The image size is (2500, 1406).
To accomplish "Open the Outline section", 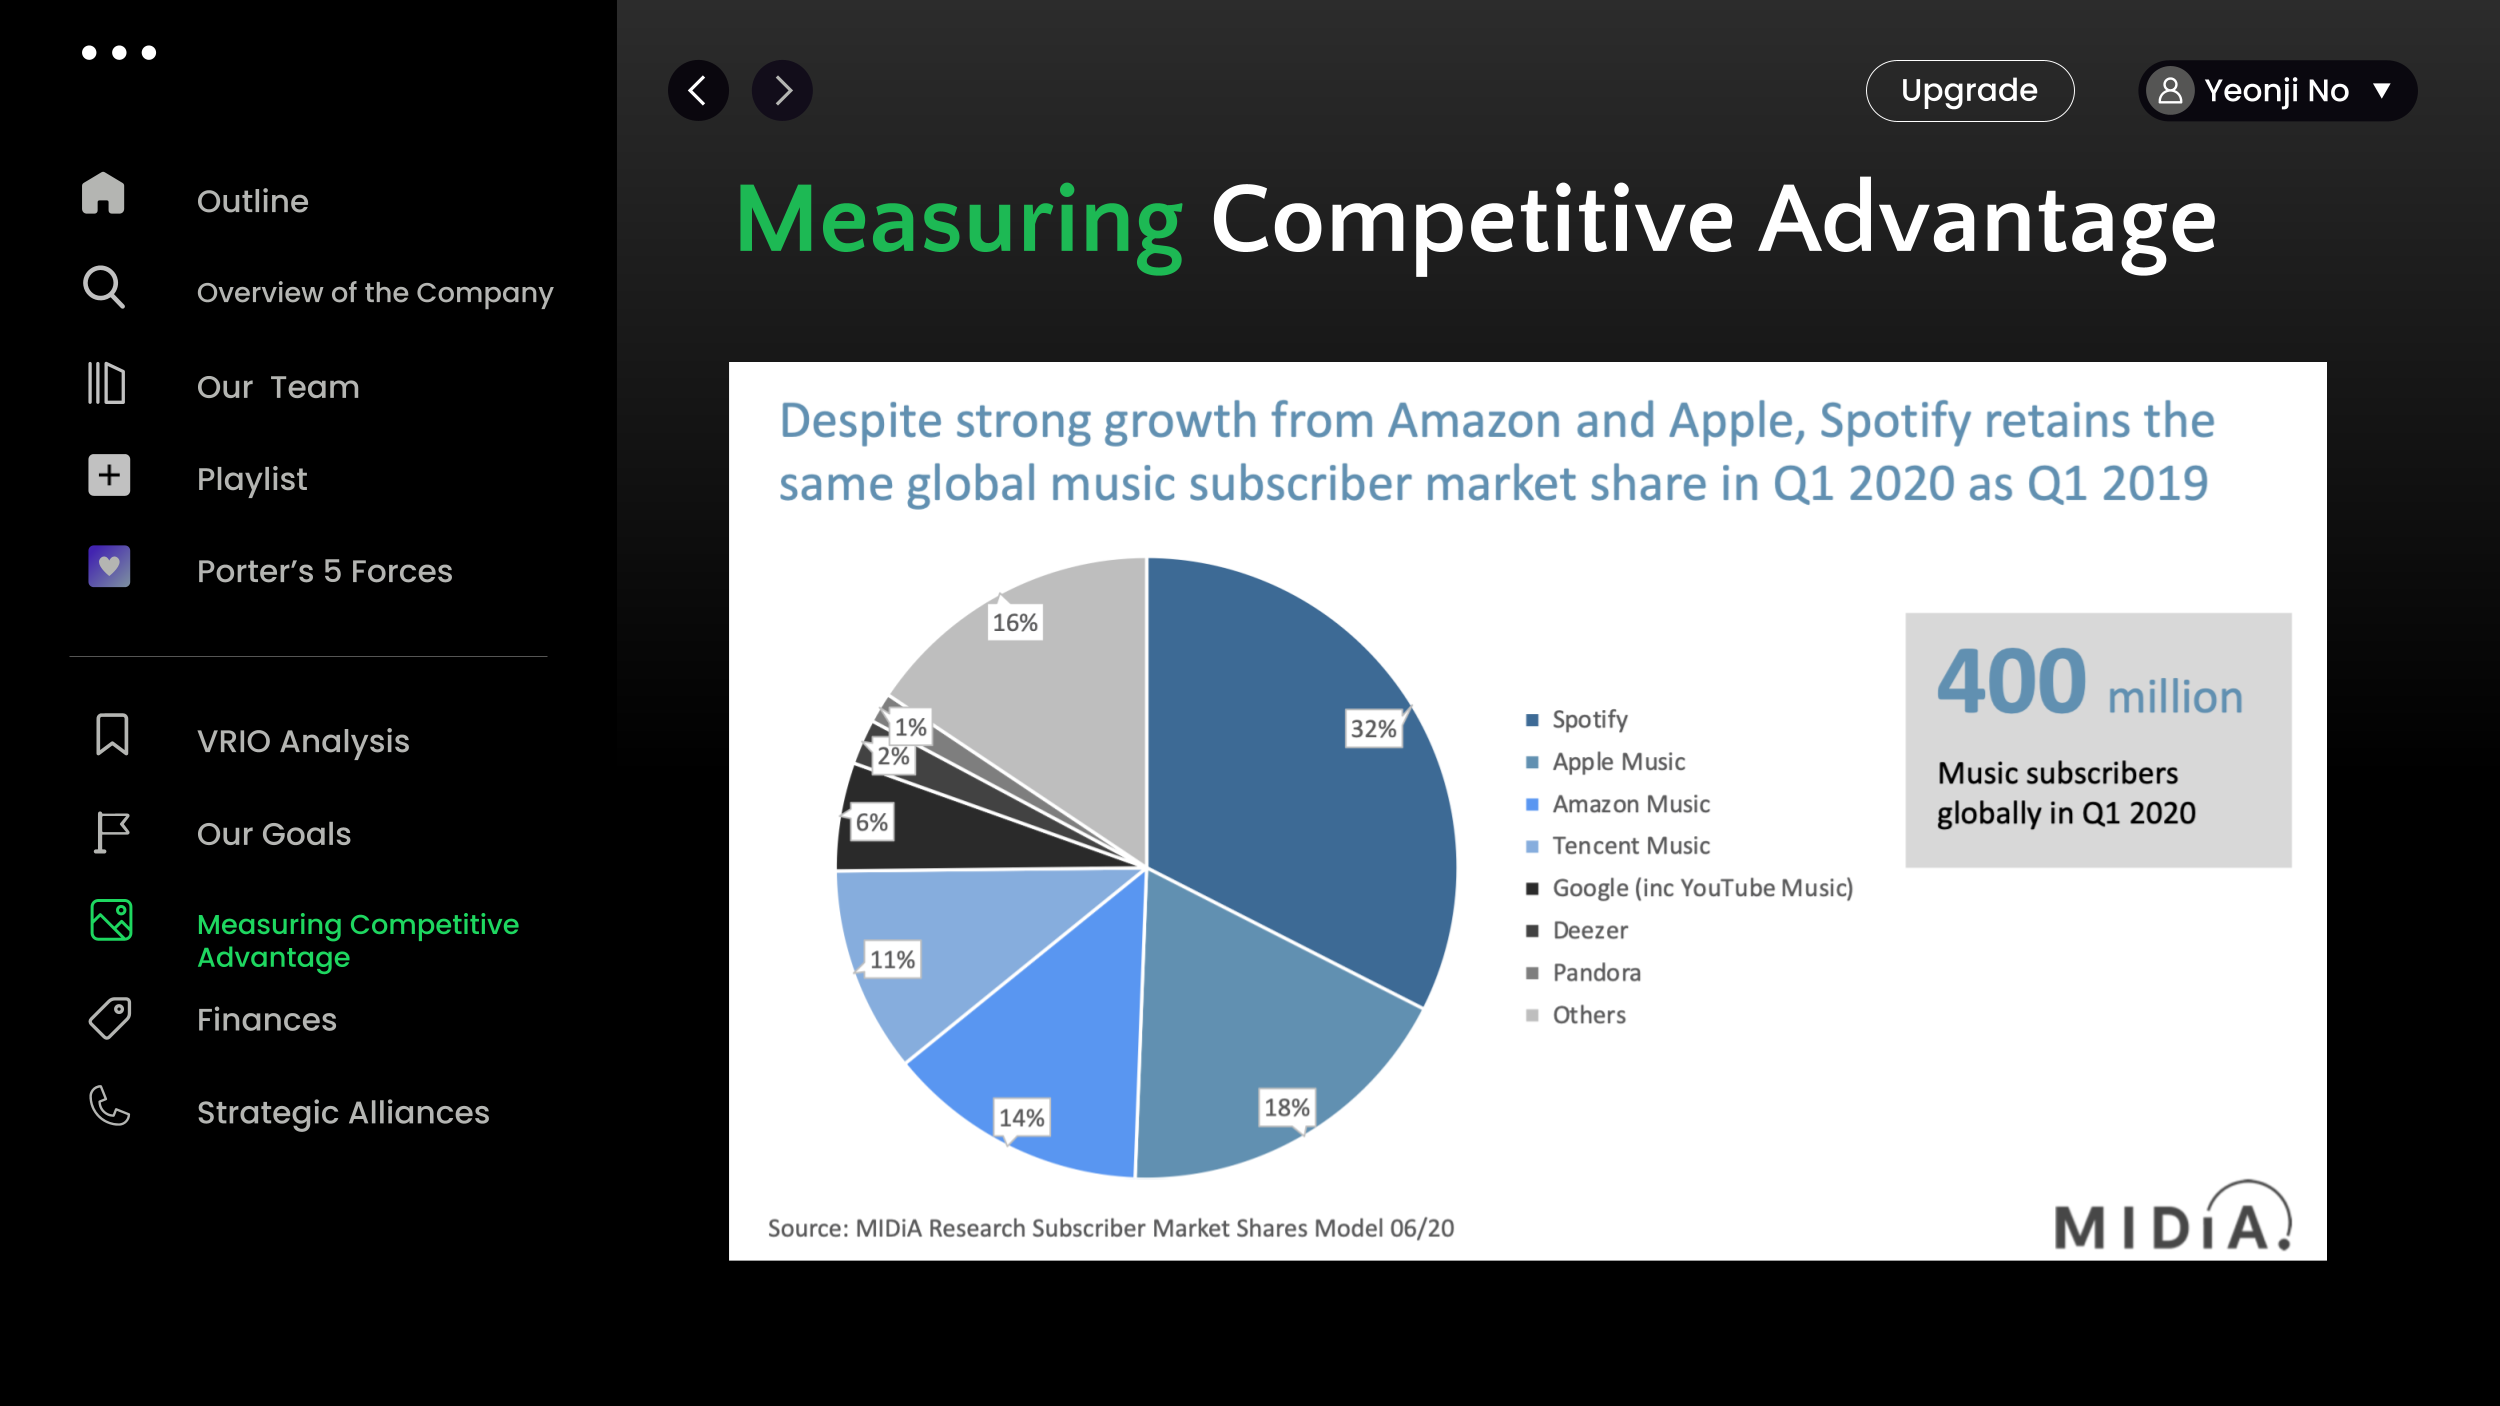I will 253,201.
